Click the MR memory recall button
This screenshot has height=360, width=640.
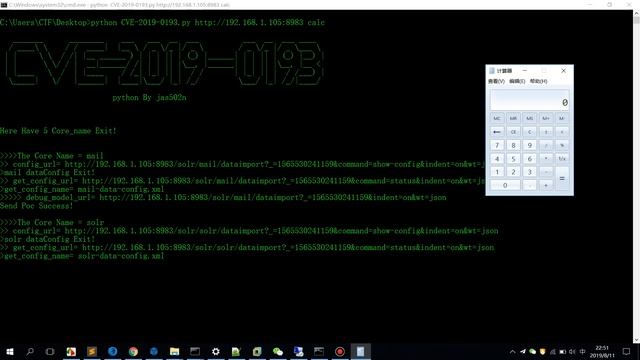(x=513, y=118)
